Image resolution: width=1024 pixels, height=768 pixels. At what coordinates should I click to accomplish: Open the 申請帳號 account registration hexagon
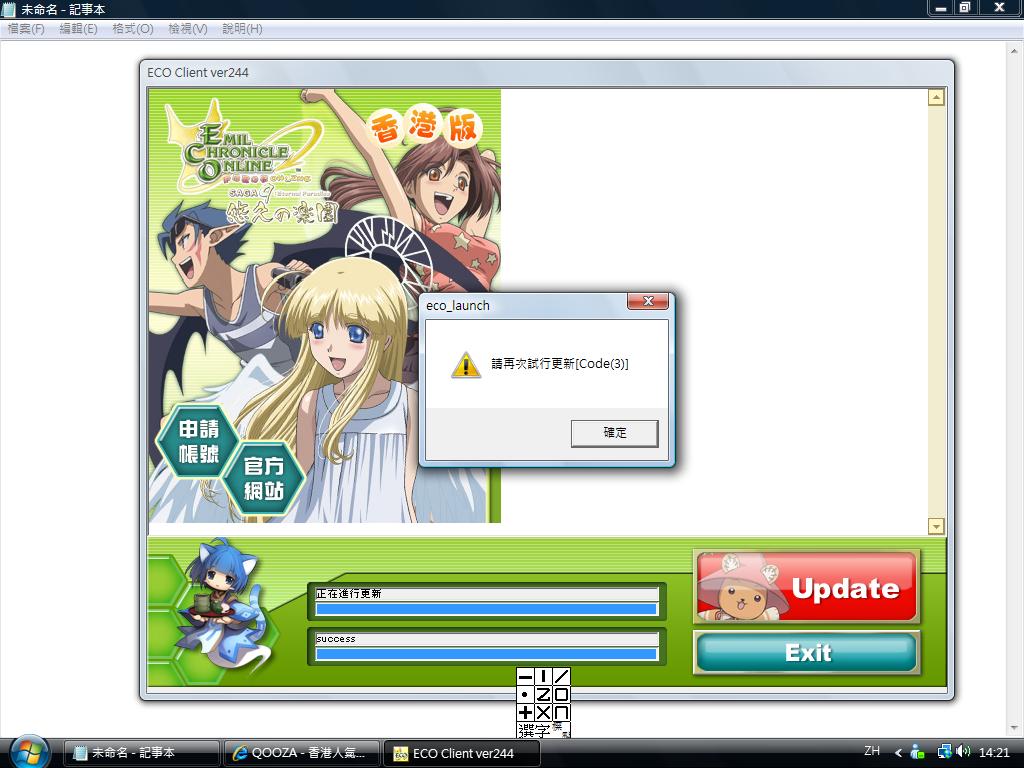(x=199, y=441)
